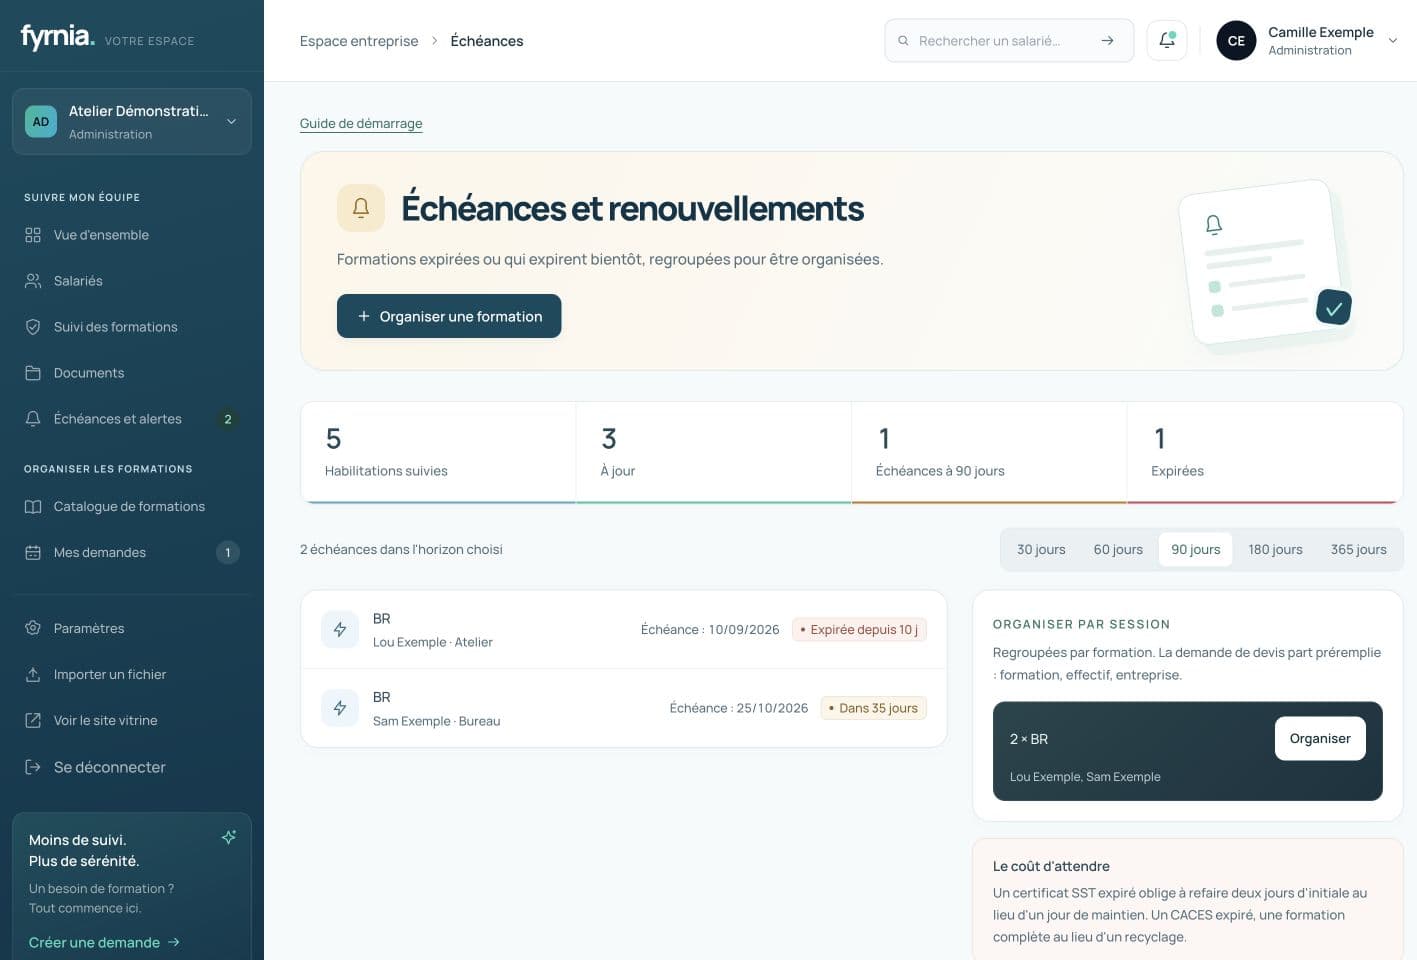
Task: Click the Échéances et alertes bell icon
Action: tap(33, 419)
